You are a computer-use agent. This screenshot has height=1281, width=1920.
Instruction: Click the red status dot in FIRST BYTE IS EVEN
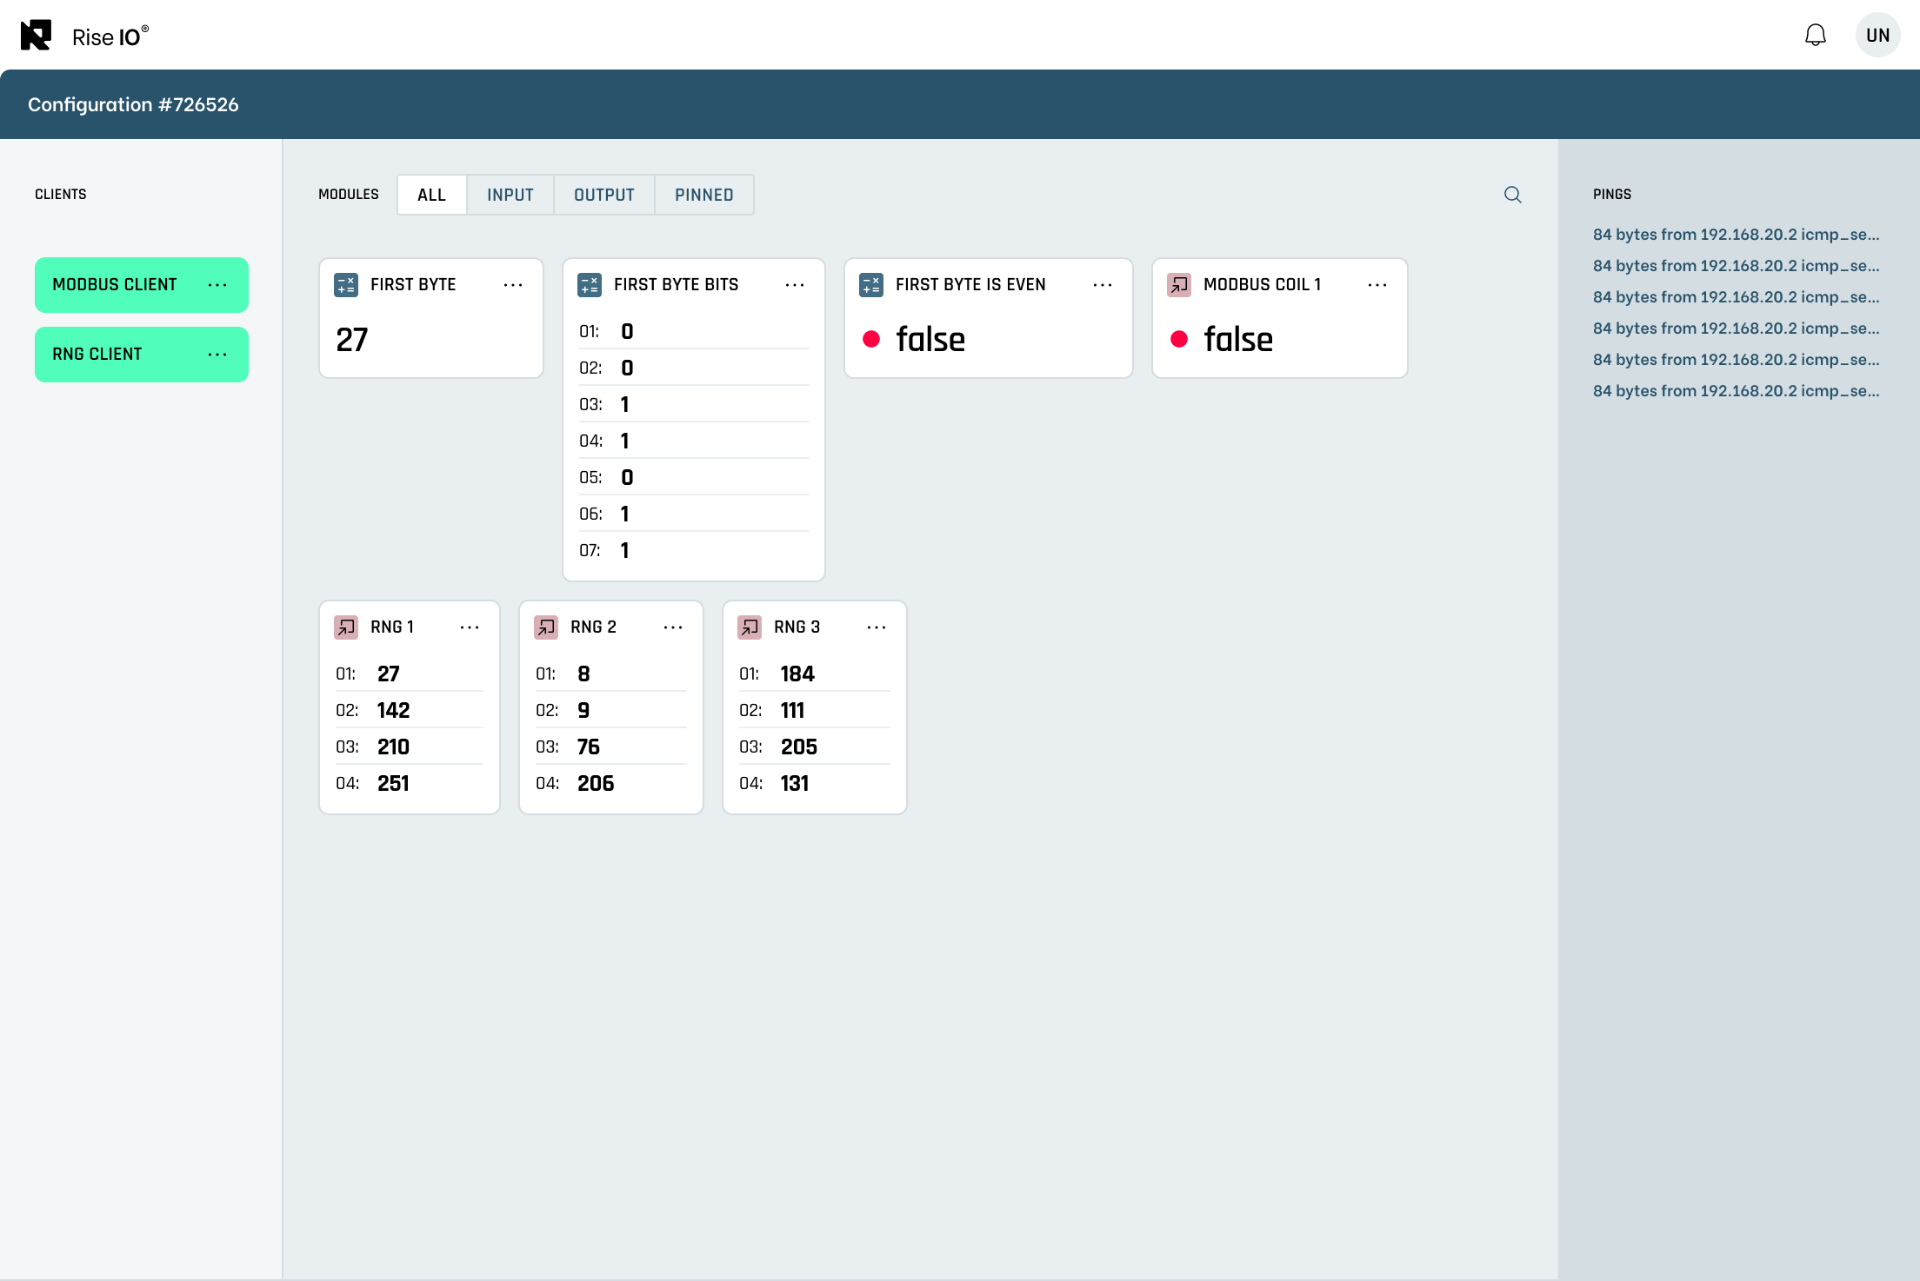[871, 340]
